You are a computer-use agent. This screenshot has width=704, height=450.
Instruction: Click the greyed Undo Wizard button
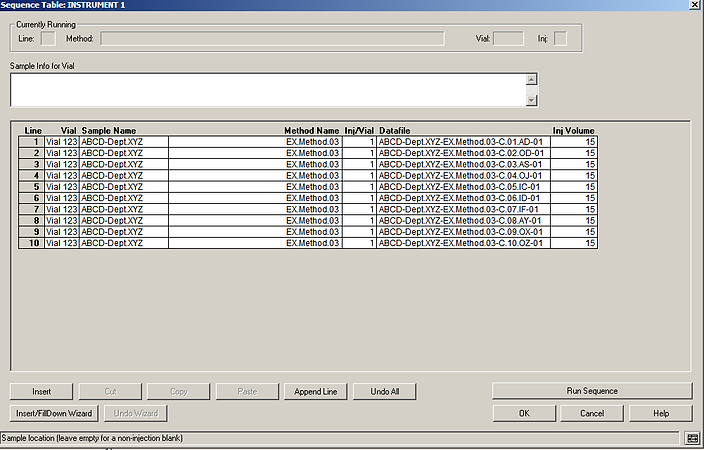coord(136,413)
